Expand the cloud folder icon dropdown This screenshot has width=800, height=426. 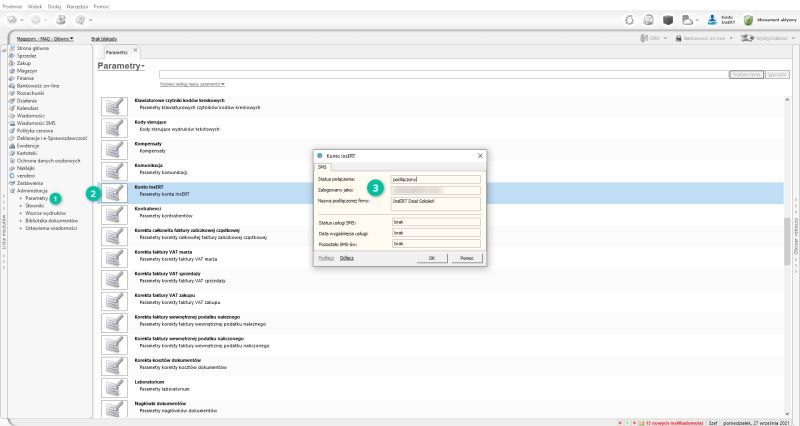697,20
